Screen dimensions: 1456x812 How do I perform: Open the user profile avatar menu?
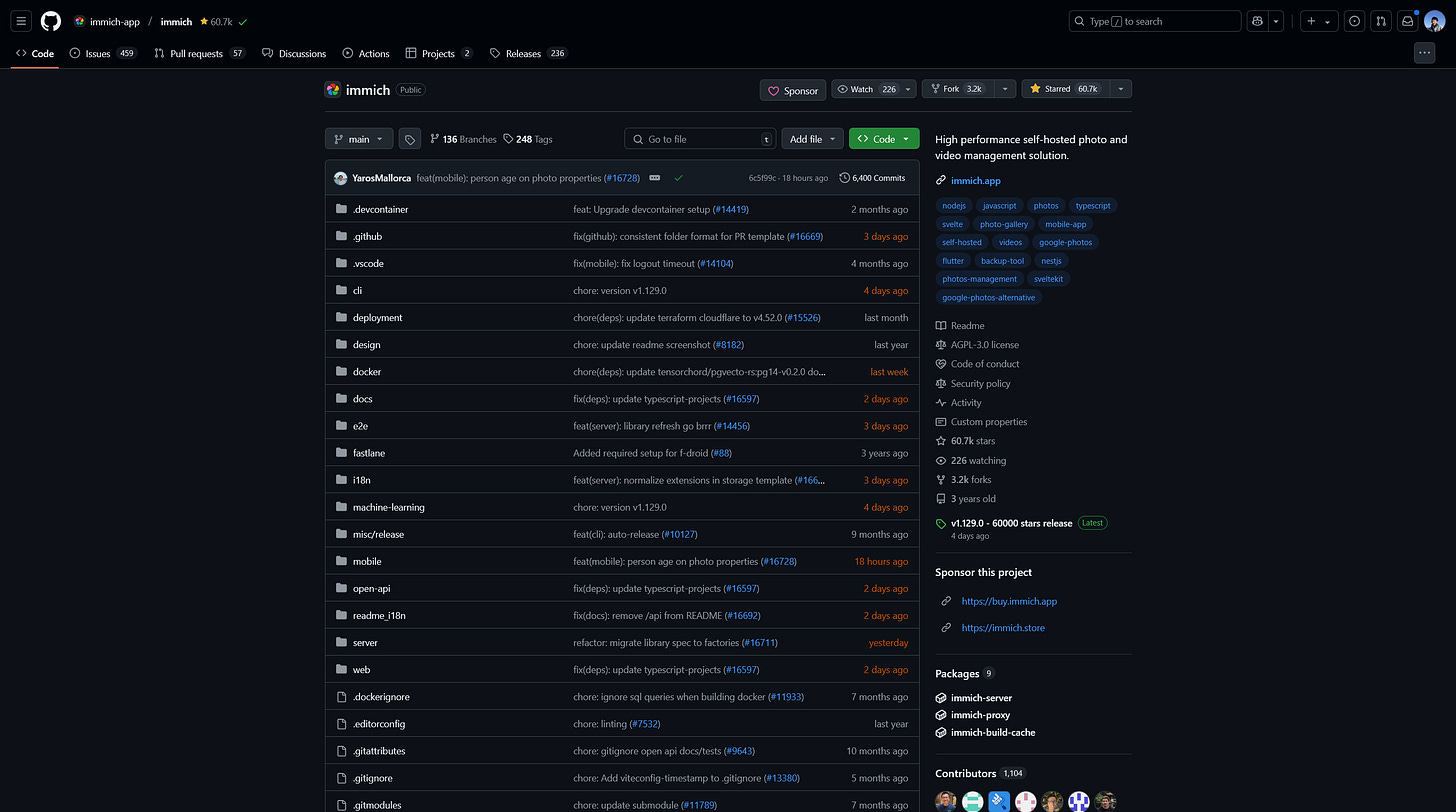click(x=1435, y=21)
